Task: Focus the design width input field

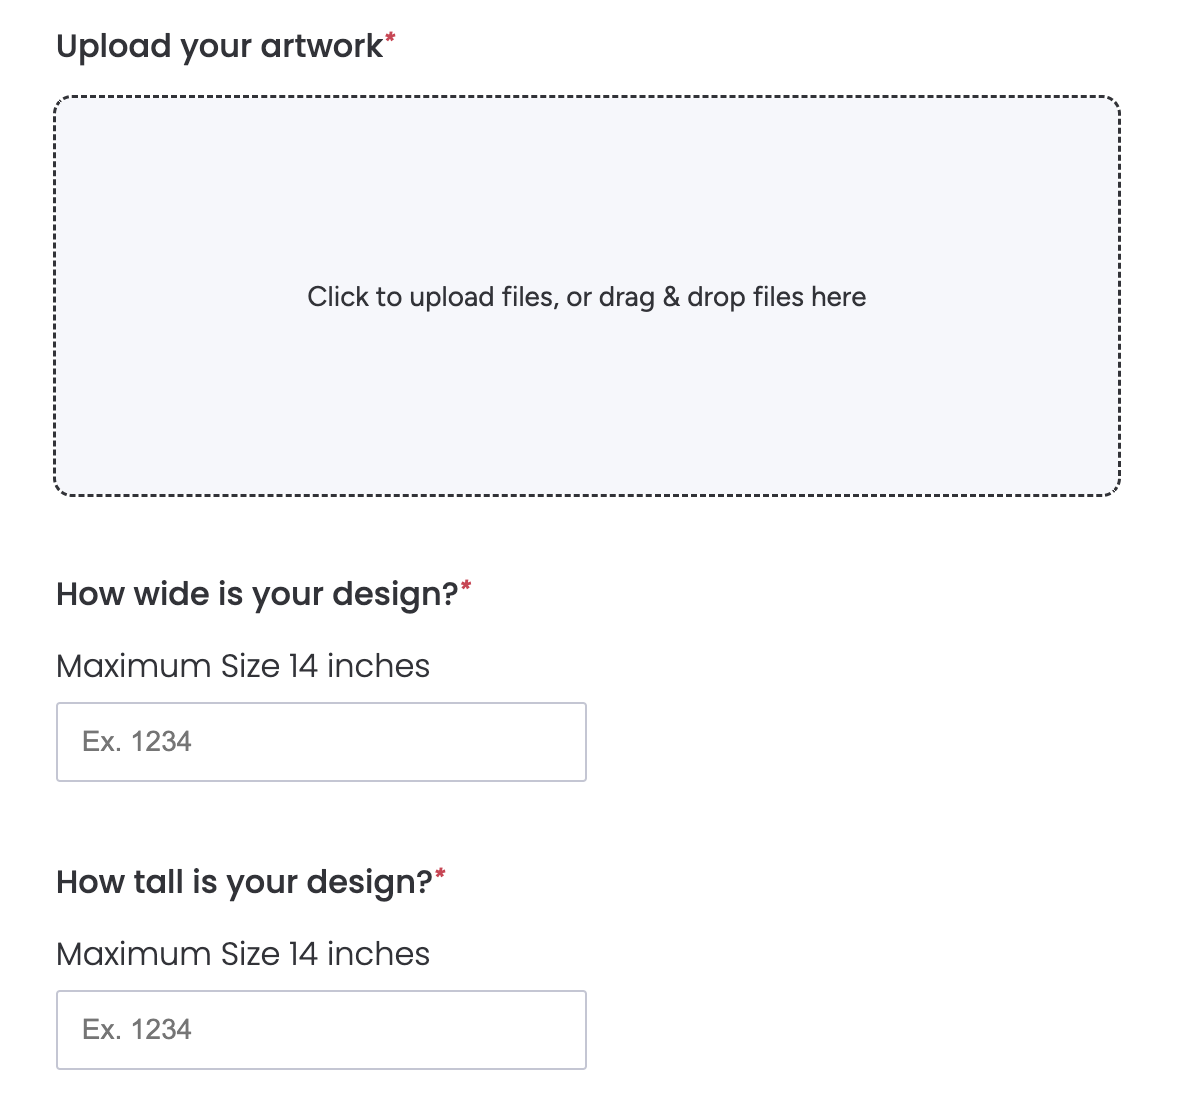Action: point(321,742)
